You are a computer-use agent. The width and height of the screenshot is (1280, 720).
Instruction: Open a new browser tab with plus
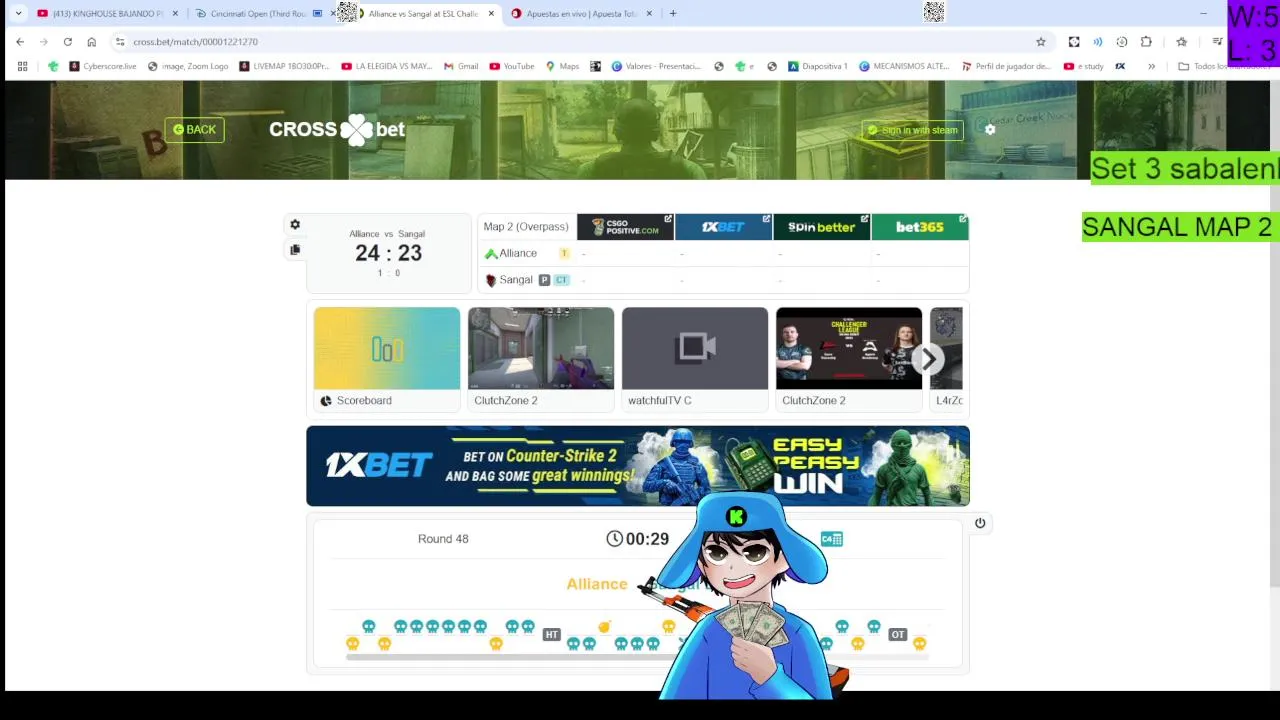tap(673, 14)
